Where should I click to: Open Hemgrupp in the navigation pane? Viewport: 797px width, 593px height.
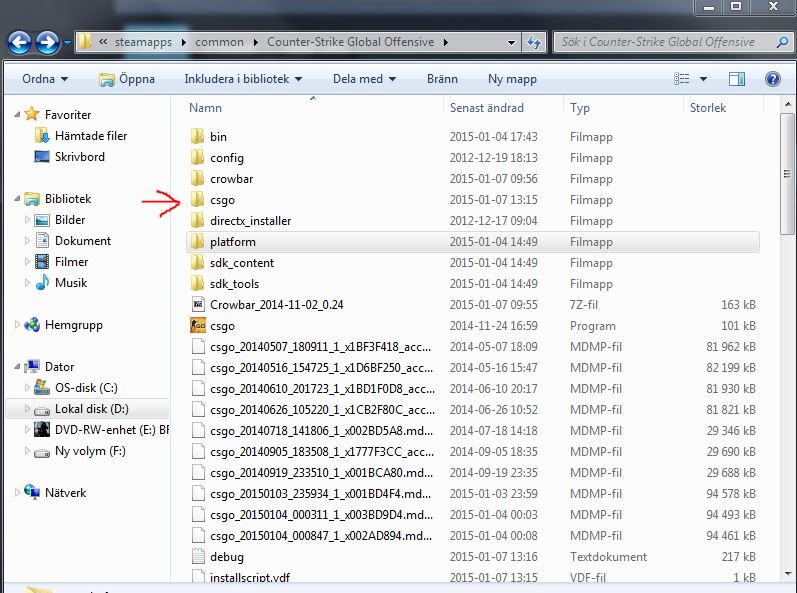point(74,325)
